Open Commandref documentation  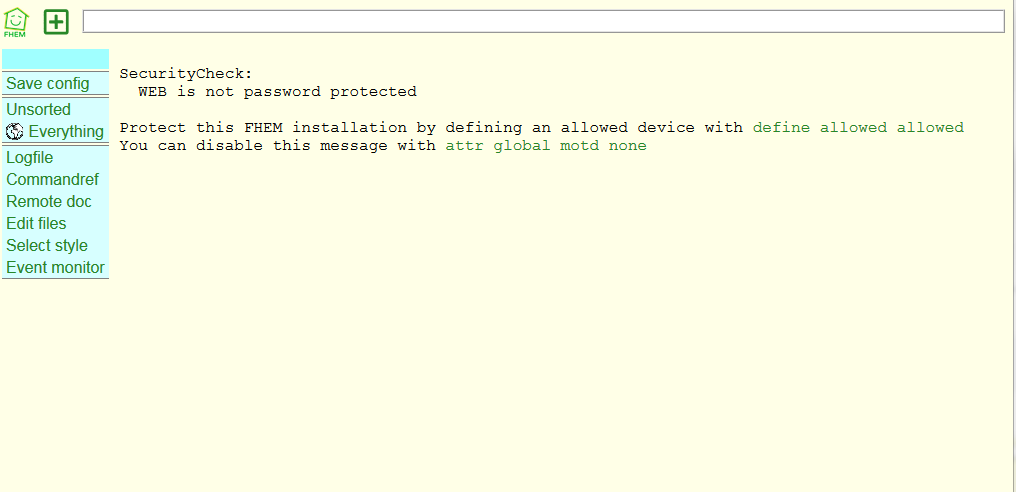pyautogui.click(x=52, y=180)
